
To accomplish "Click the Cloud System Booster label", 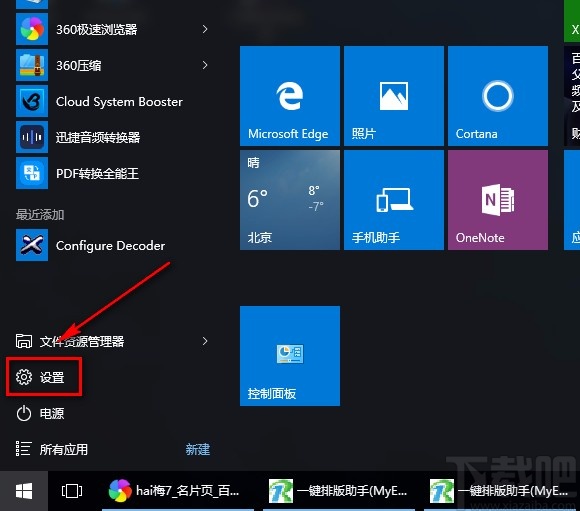I will tap(119, 102).
